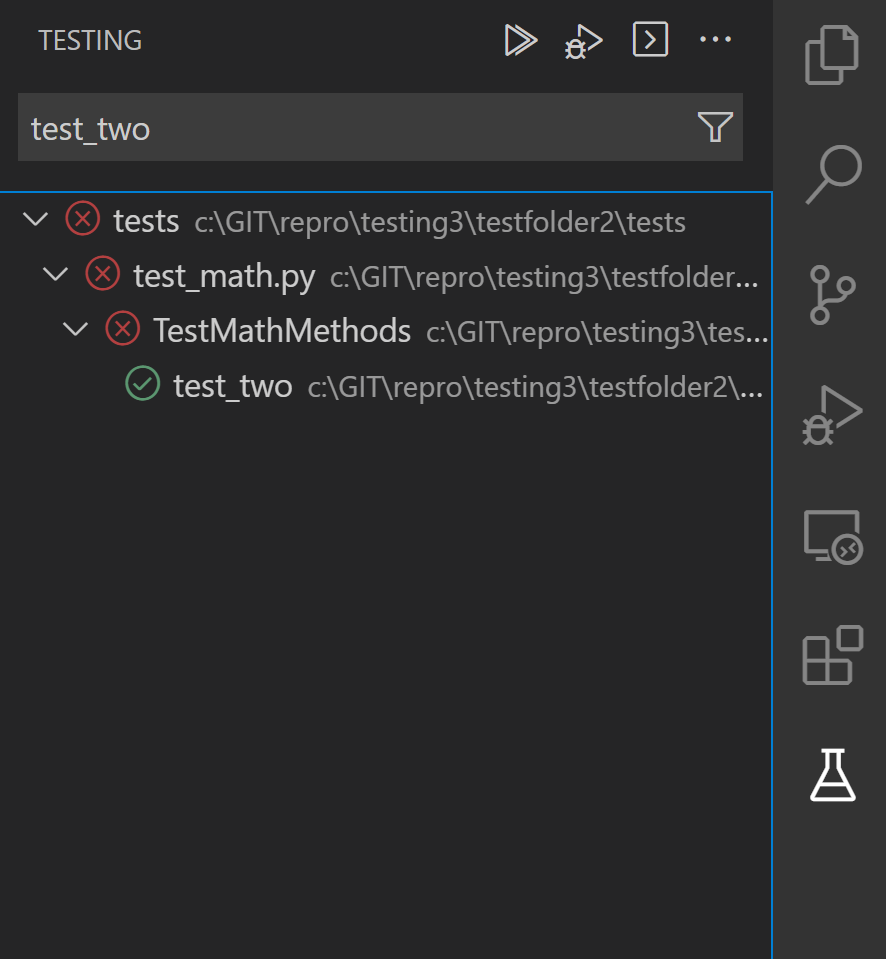Image resolution: width=886 pixels, height=959 pixels.
Task: Collapse the test_math.py node
Action: click(56, 275)
